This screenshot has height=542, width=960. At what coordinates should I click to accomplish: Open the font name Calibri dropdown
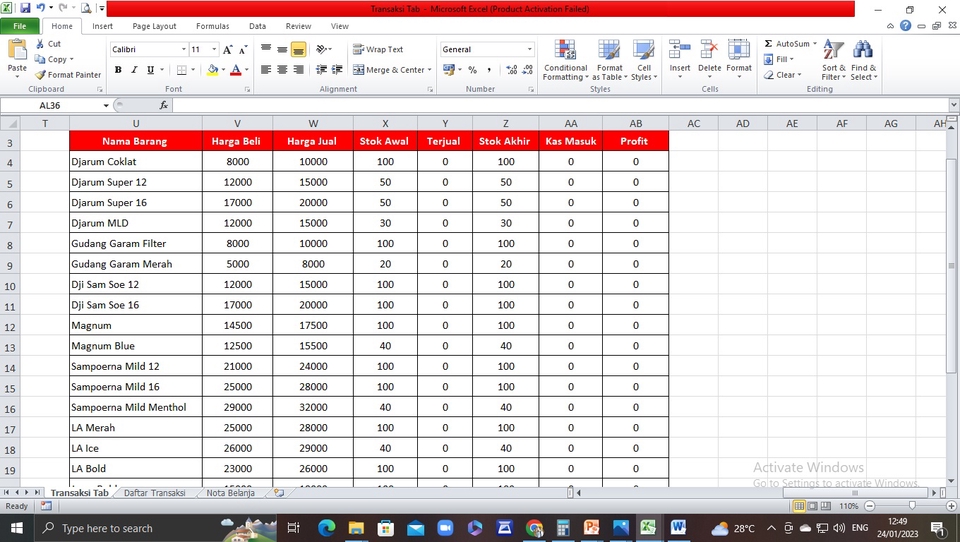pos(183,50)
